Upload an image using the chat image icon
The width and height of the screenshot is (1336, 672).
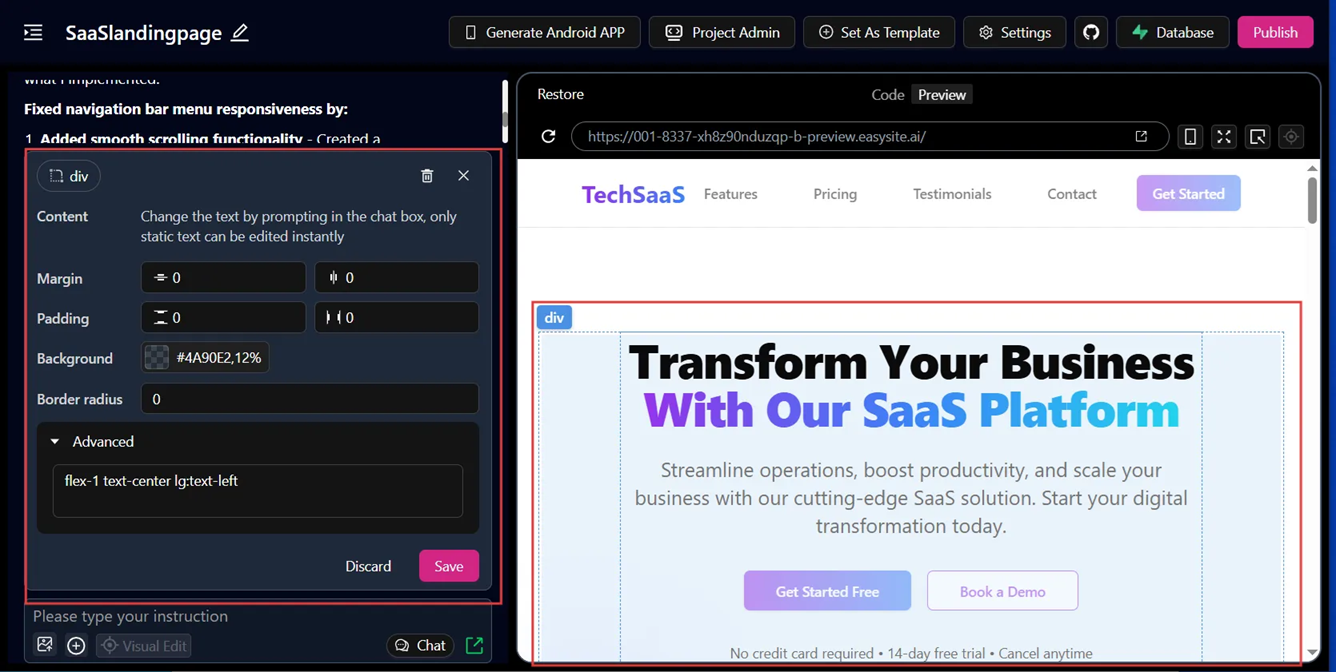click(45, 645)
